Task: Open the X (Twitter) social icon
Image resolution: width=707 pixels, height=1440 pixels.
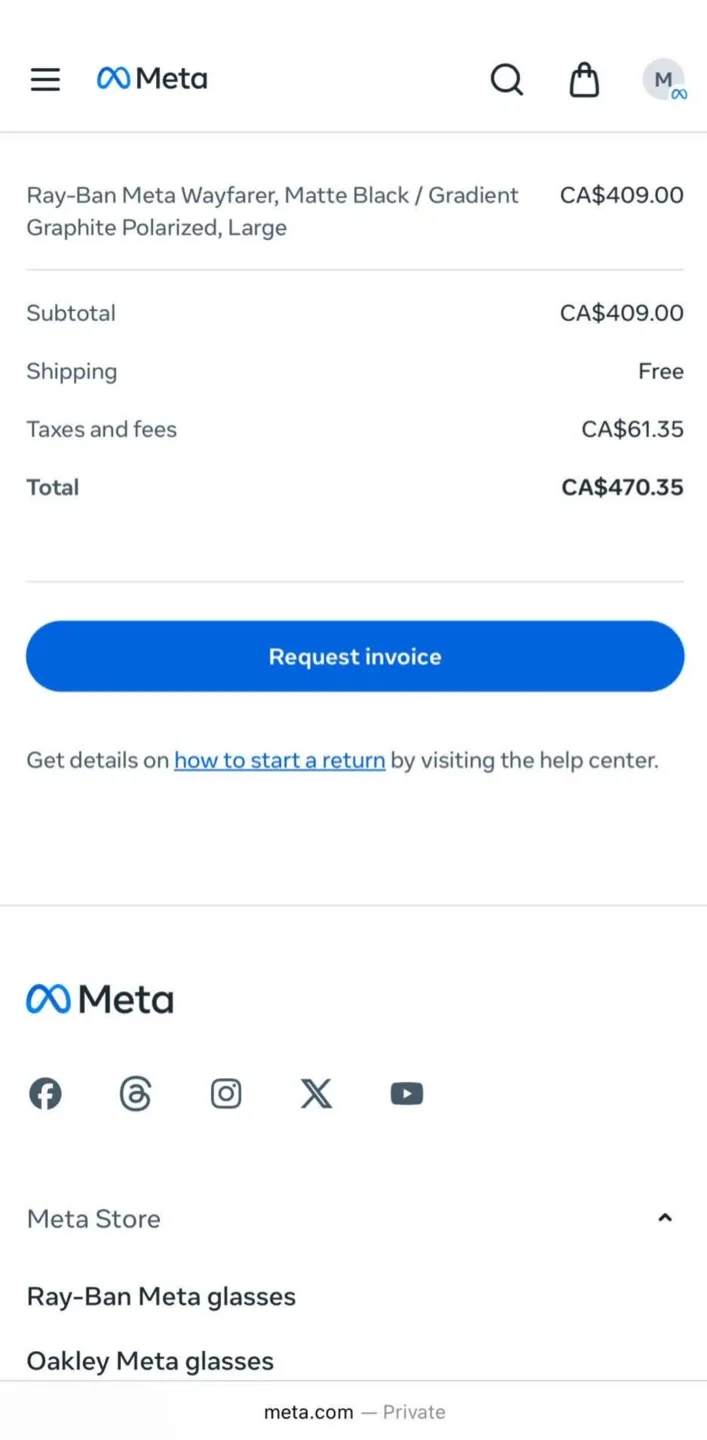Action: point(316,1094)
